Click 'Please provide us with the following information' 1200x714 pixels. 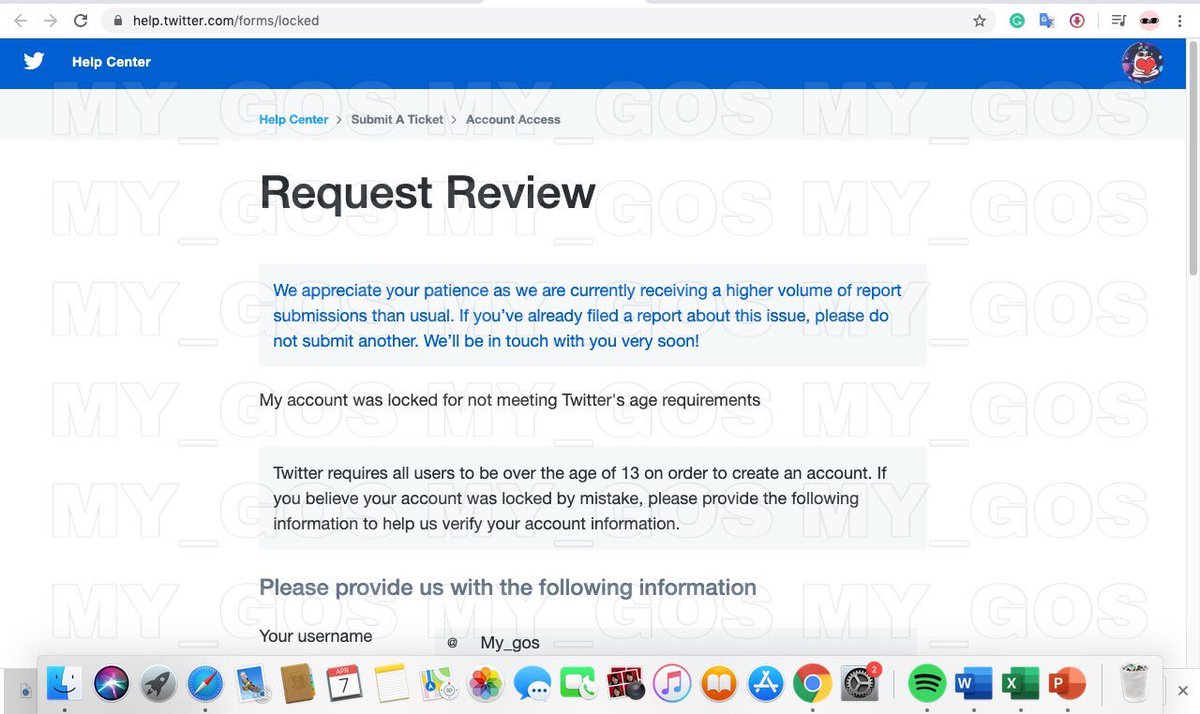pyautogui.click(x=508, y=587)
